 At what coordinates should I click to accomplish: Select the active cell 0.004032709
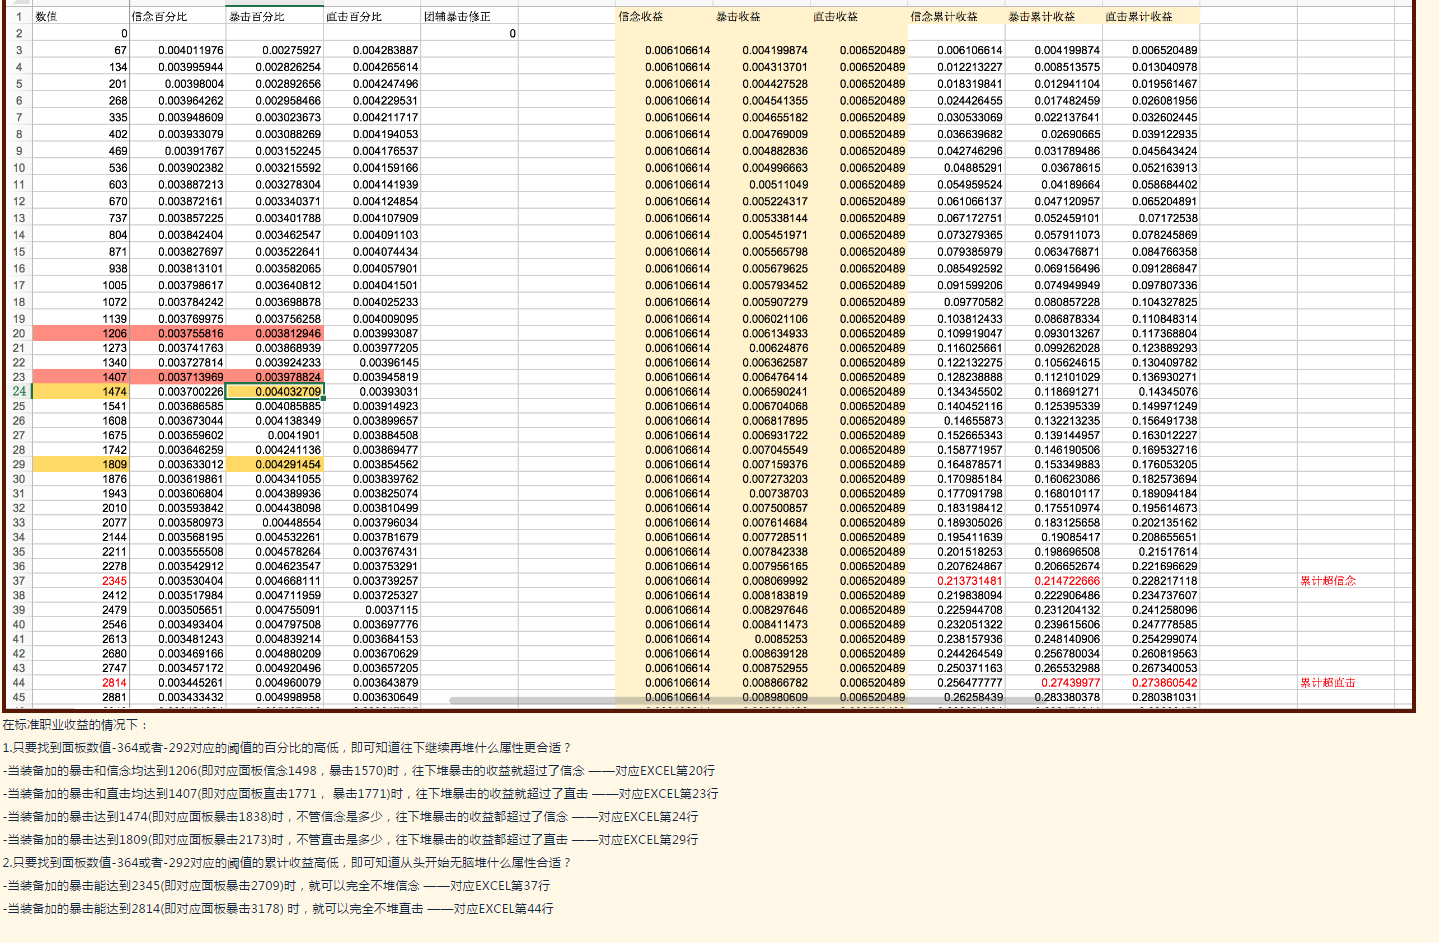275,391
